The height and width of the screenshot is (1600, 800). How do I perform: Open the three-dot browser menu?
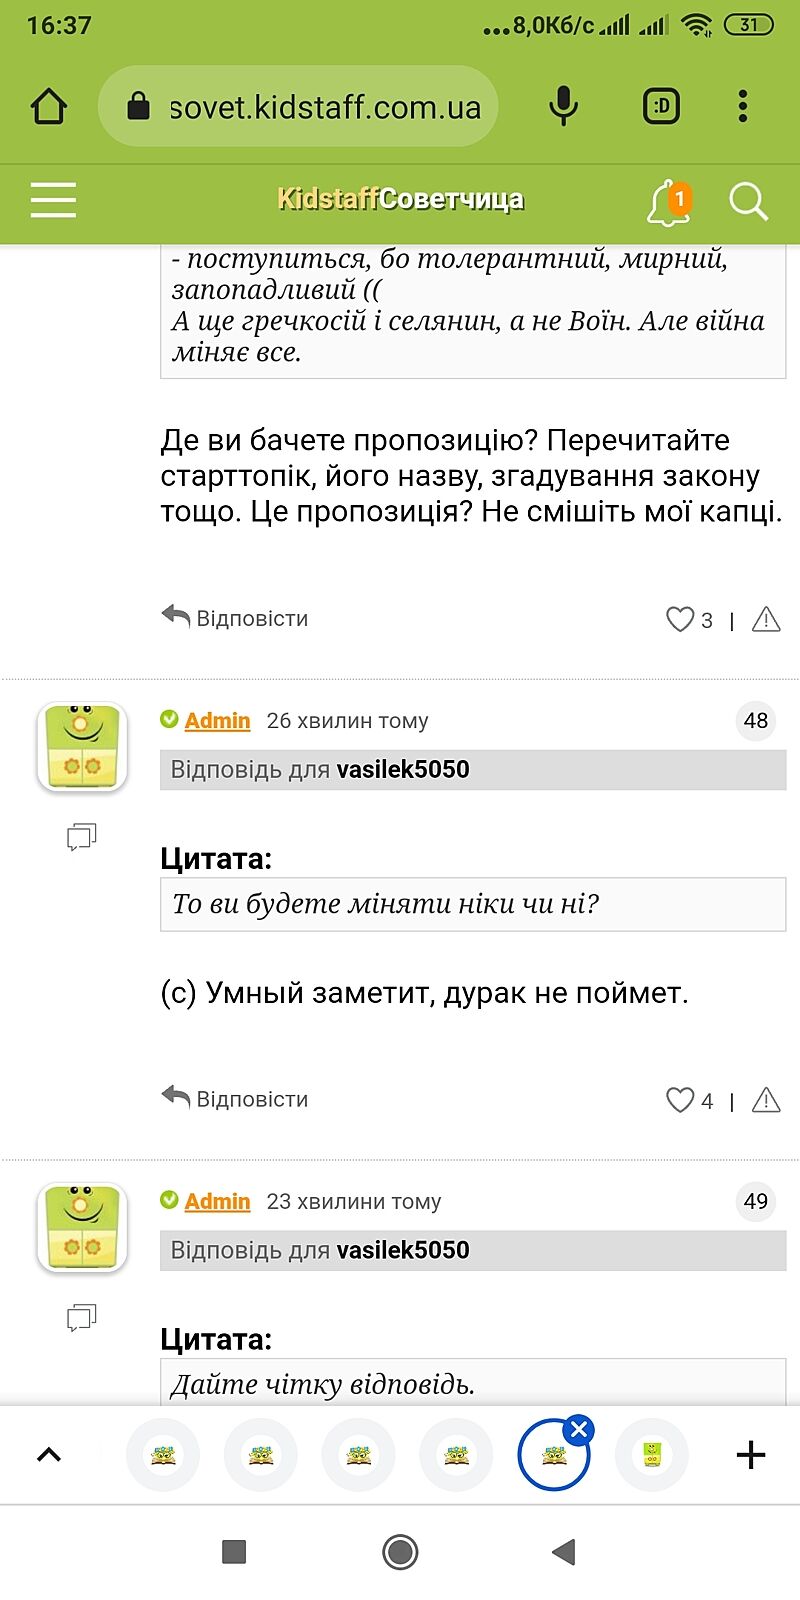742,106
